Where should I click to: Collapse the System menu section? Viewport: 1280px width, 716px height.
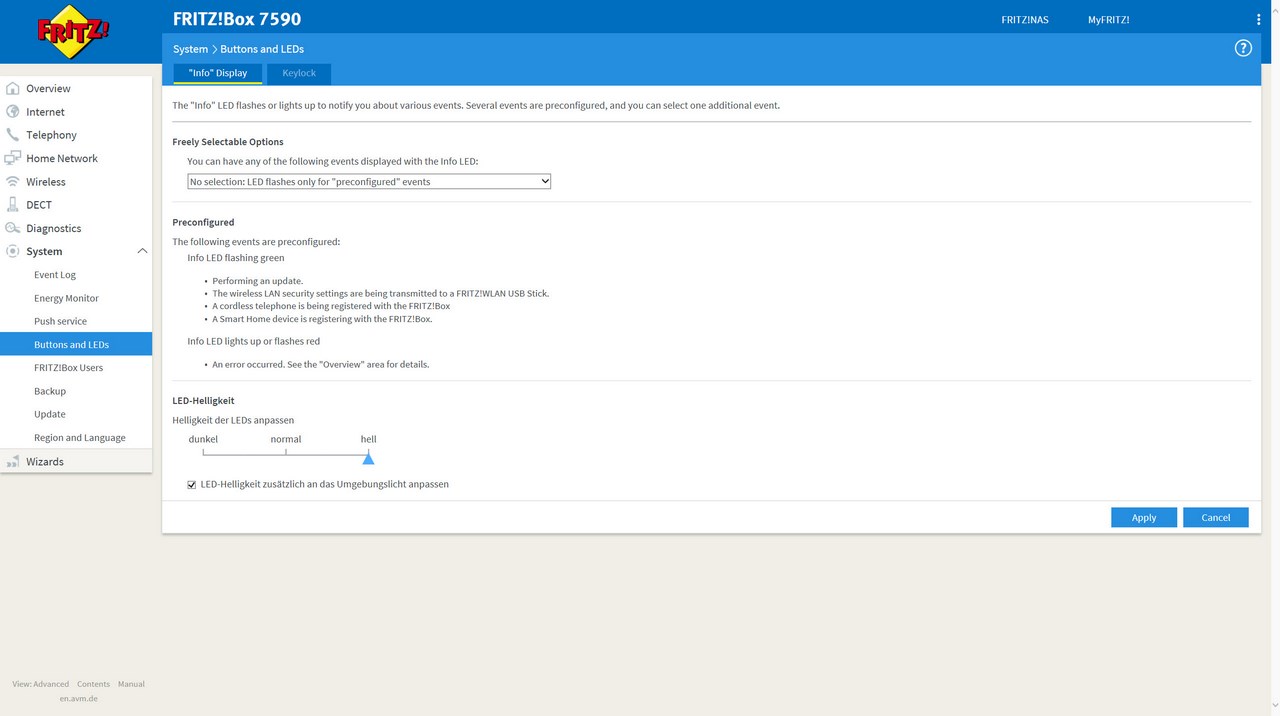tap(142, 251)
